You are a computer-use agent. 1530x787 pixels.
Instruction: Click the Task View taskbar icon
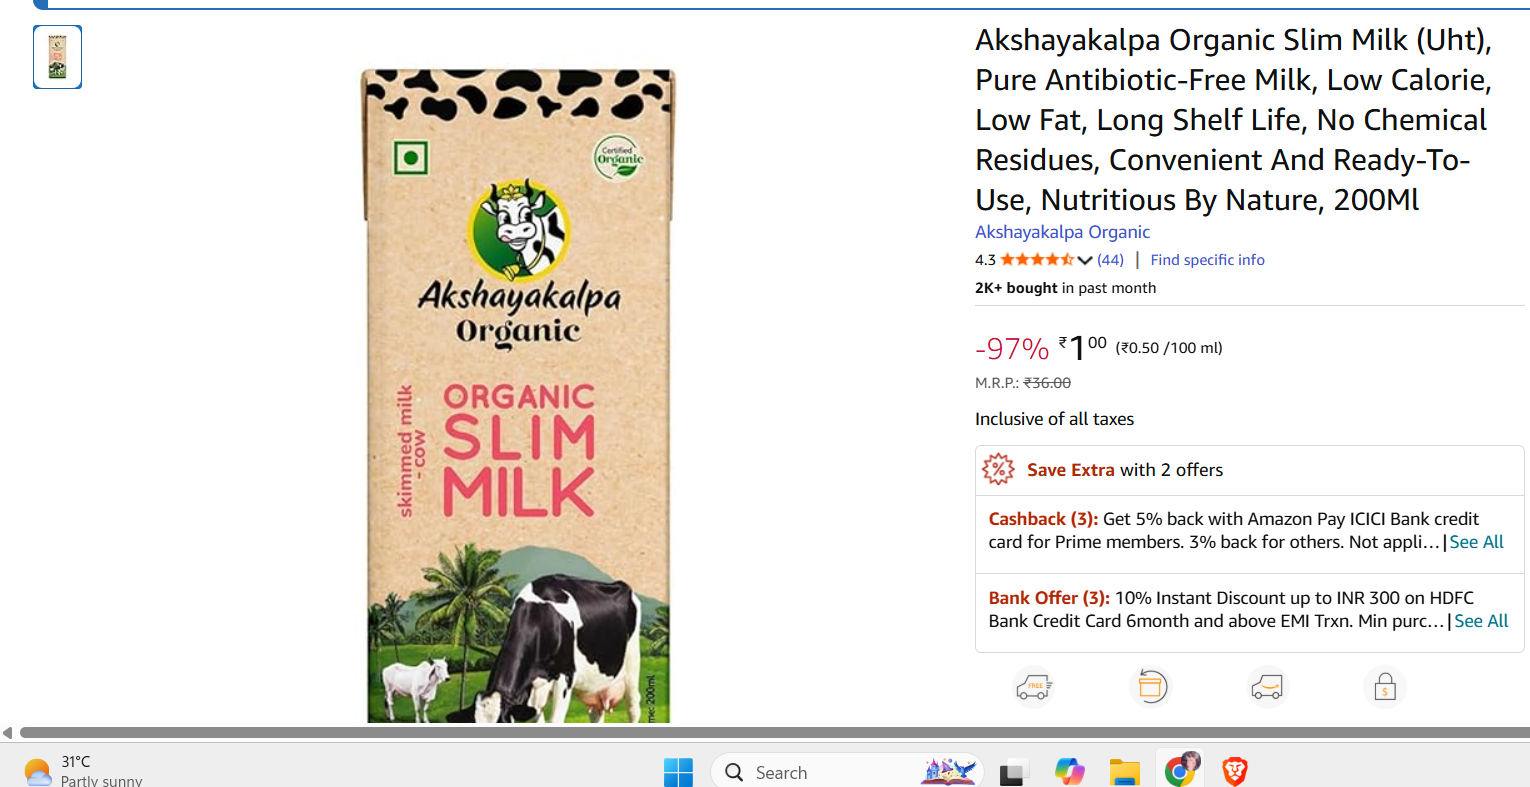[x=1013, y=772]
